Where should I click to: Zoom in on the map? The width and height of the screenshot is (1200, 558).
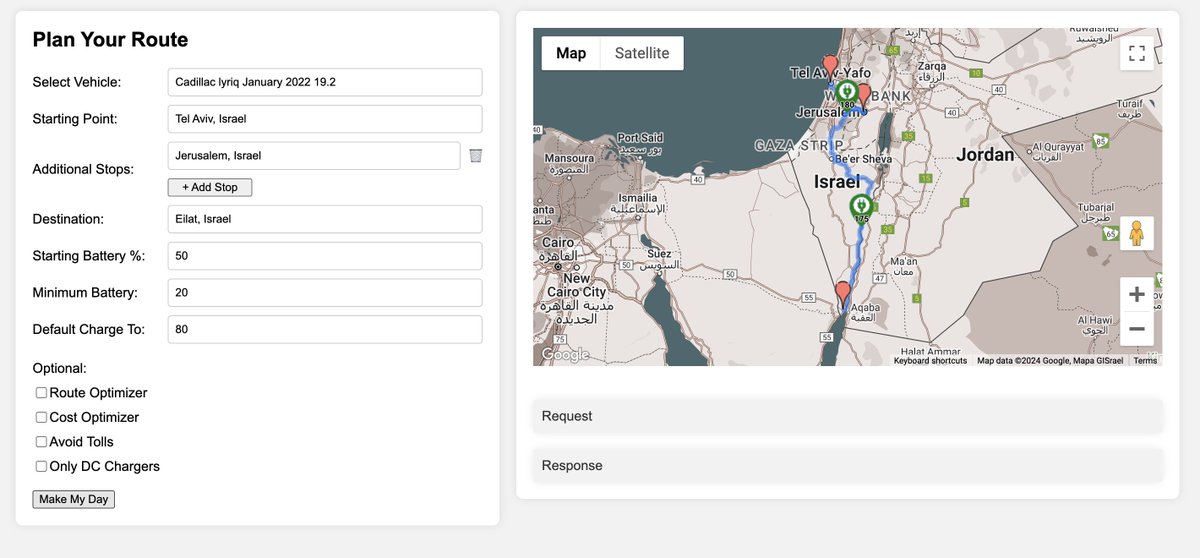coord(1136,295)
